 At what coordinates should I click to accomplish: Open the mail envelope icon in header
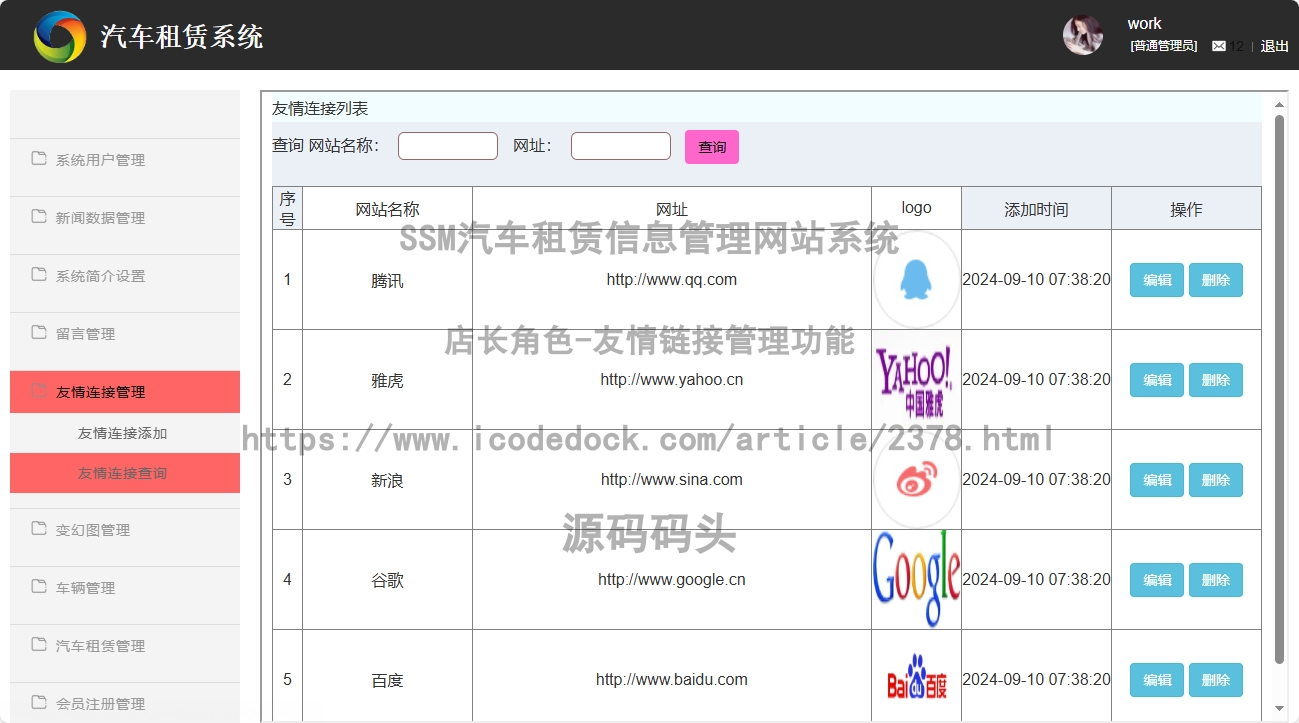point(1218,46)
